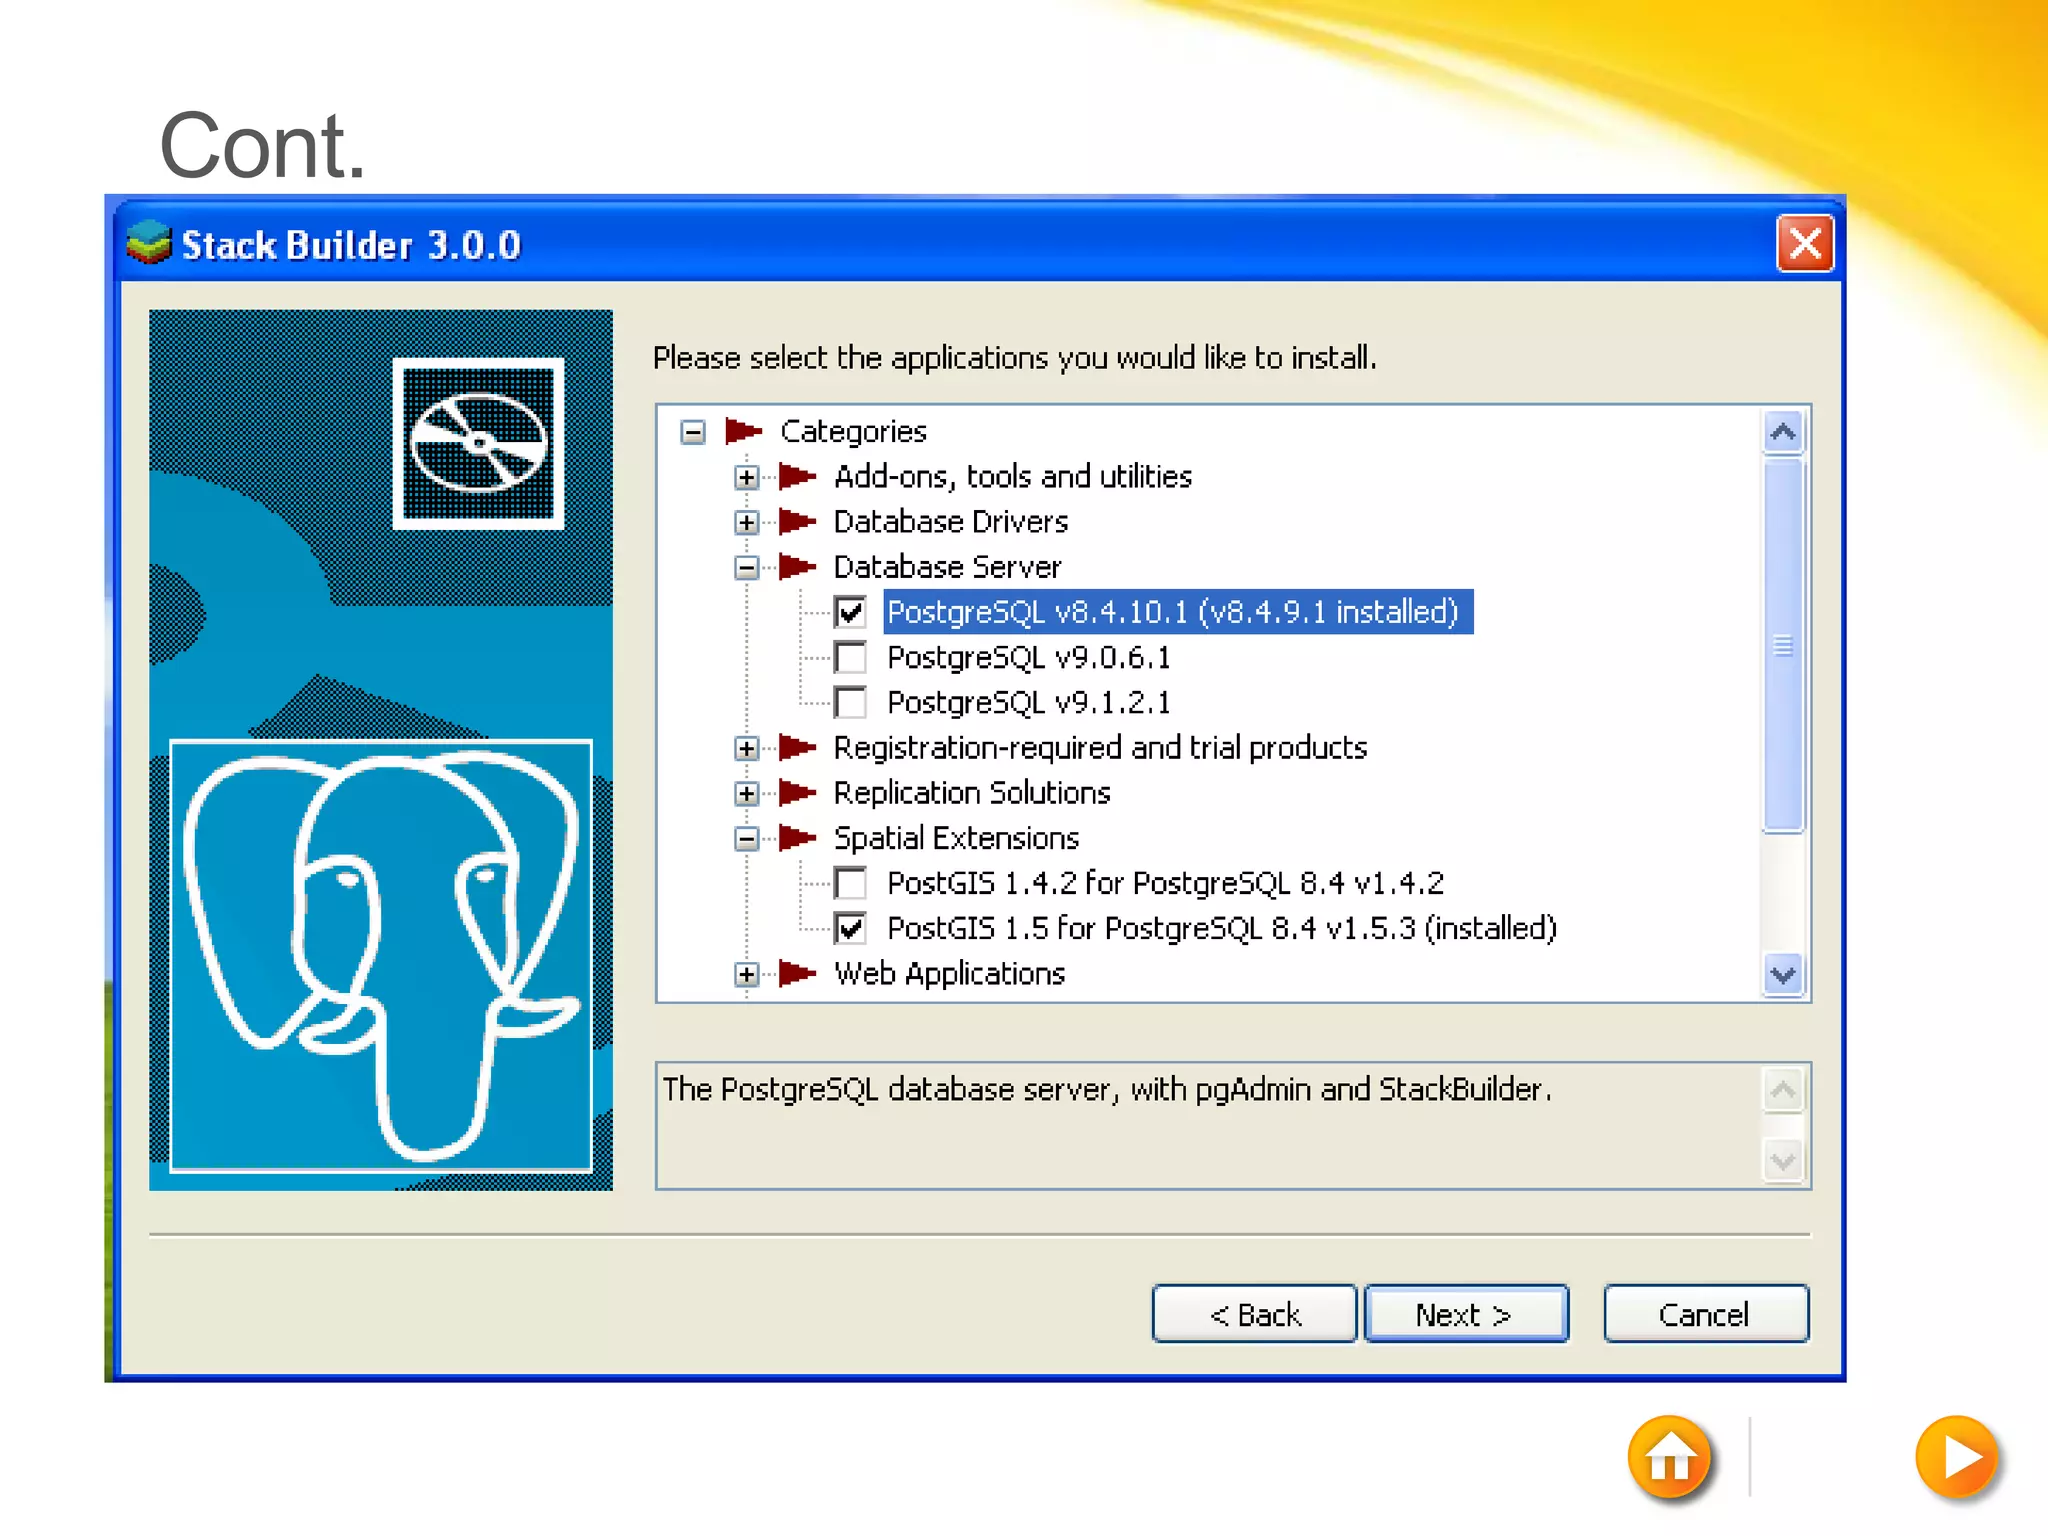Click the red arrow icon beside Replication Solutions
2048x1536 pixels.
(x=797, y=792)
